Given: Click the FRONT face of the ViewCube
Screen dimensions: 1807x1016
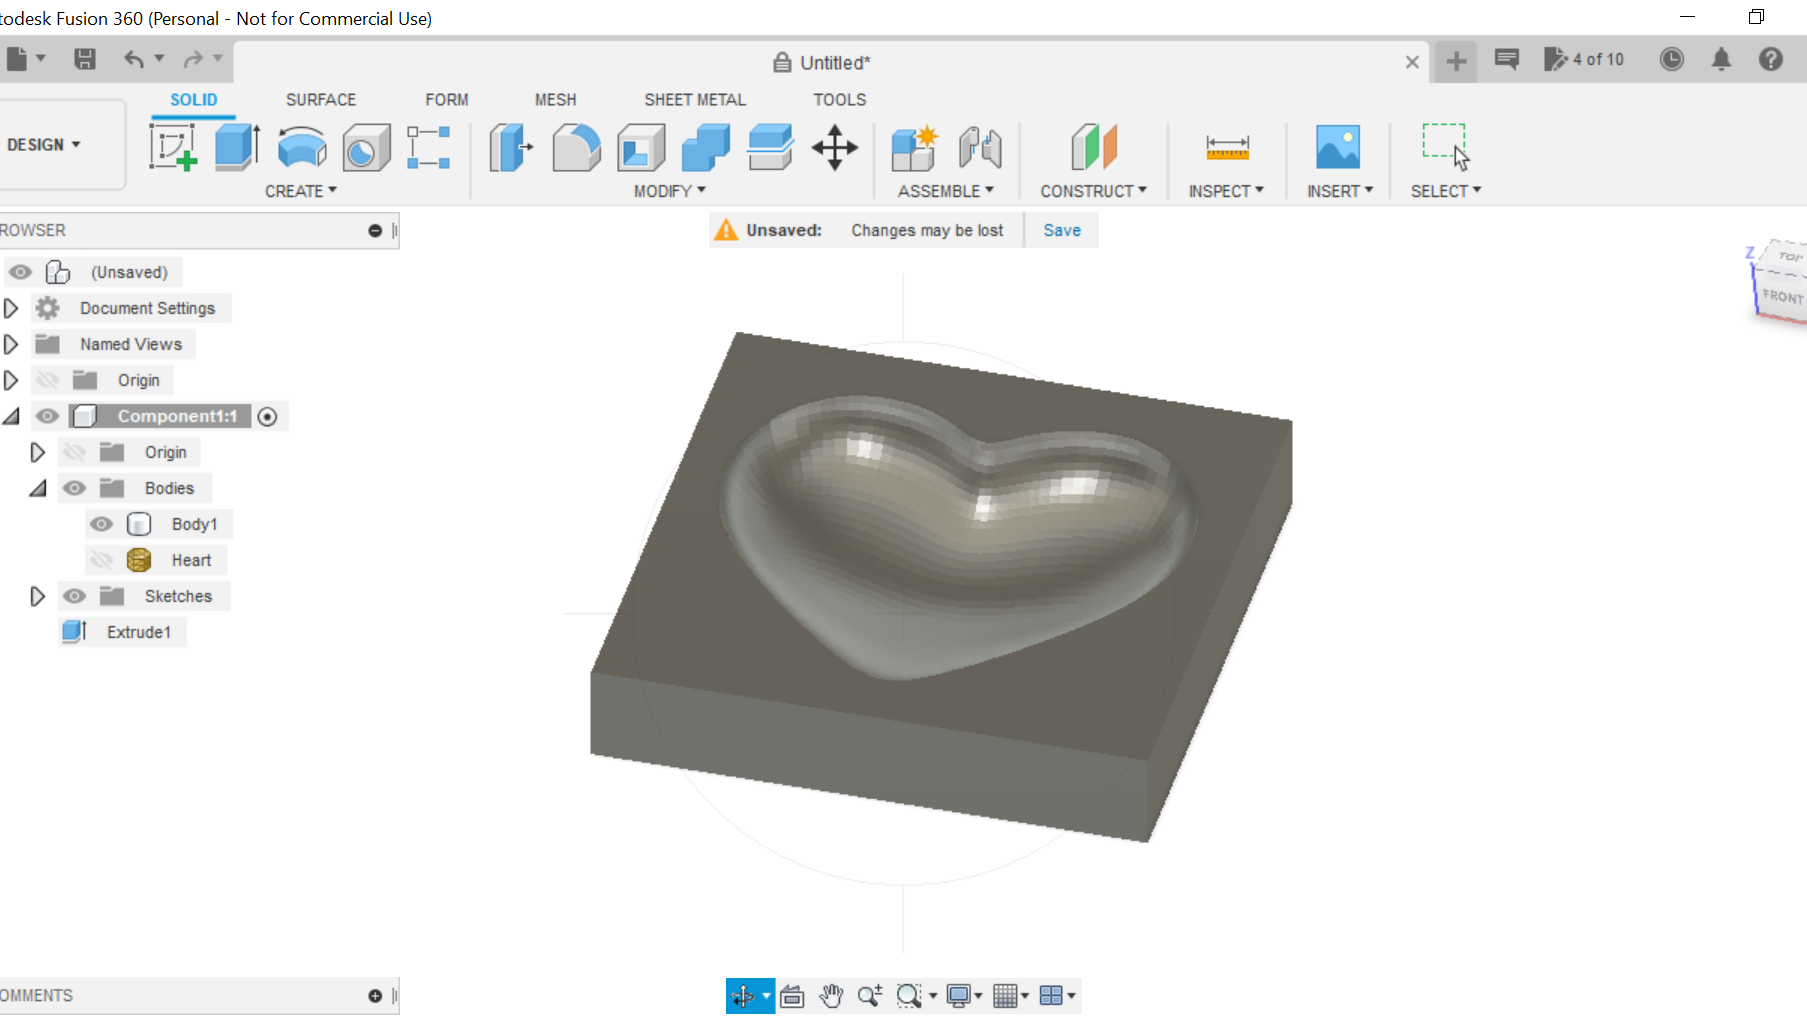Looking at the screenshot, I should pos(1784,296).
